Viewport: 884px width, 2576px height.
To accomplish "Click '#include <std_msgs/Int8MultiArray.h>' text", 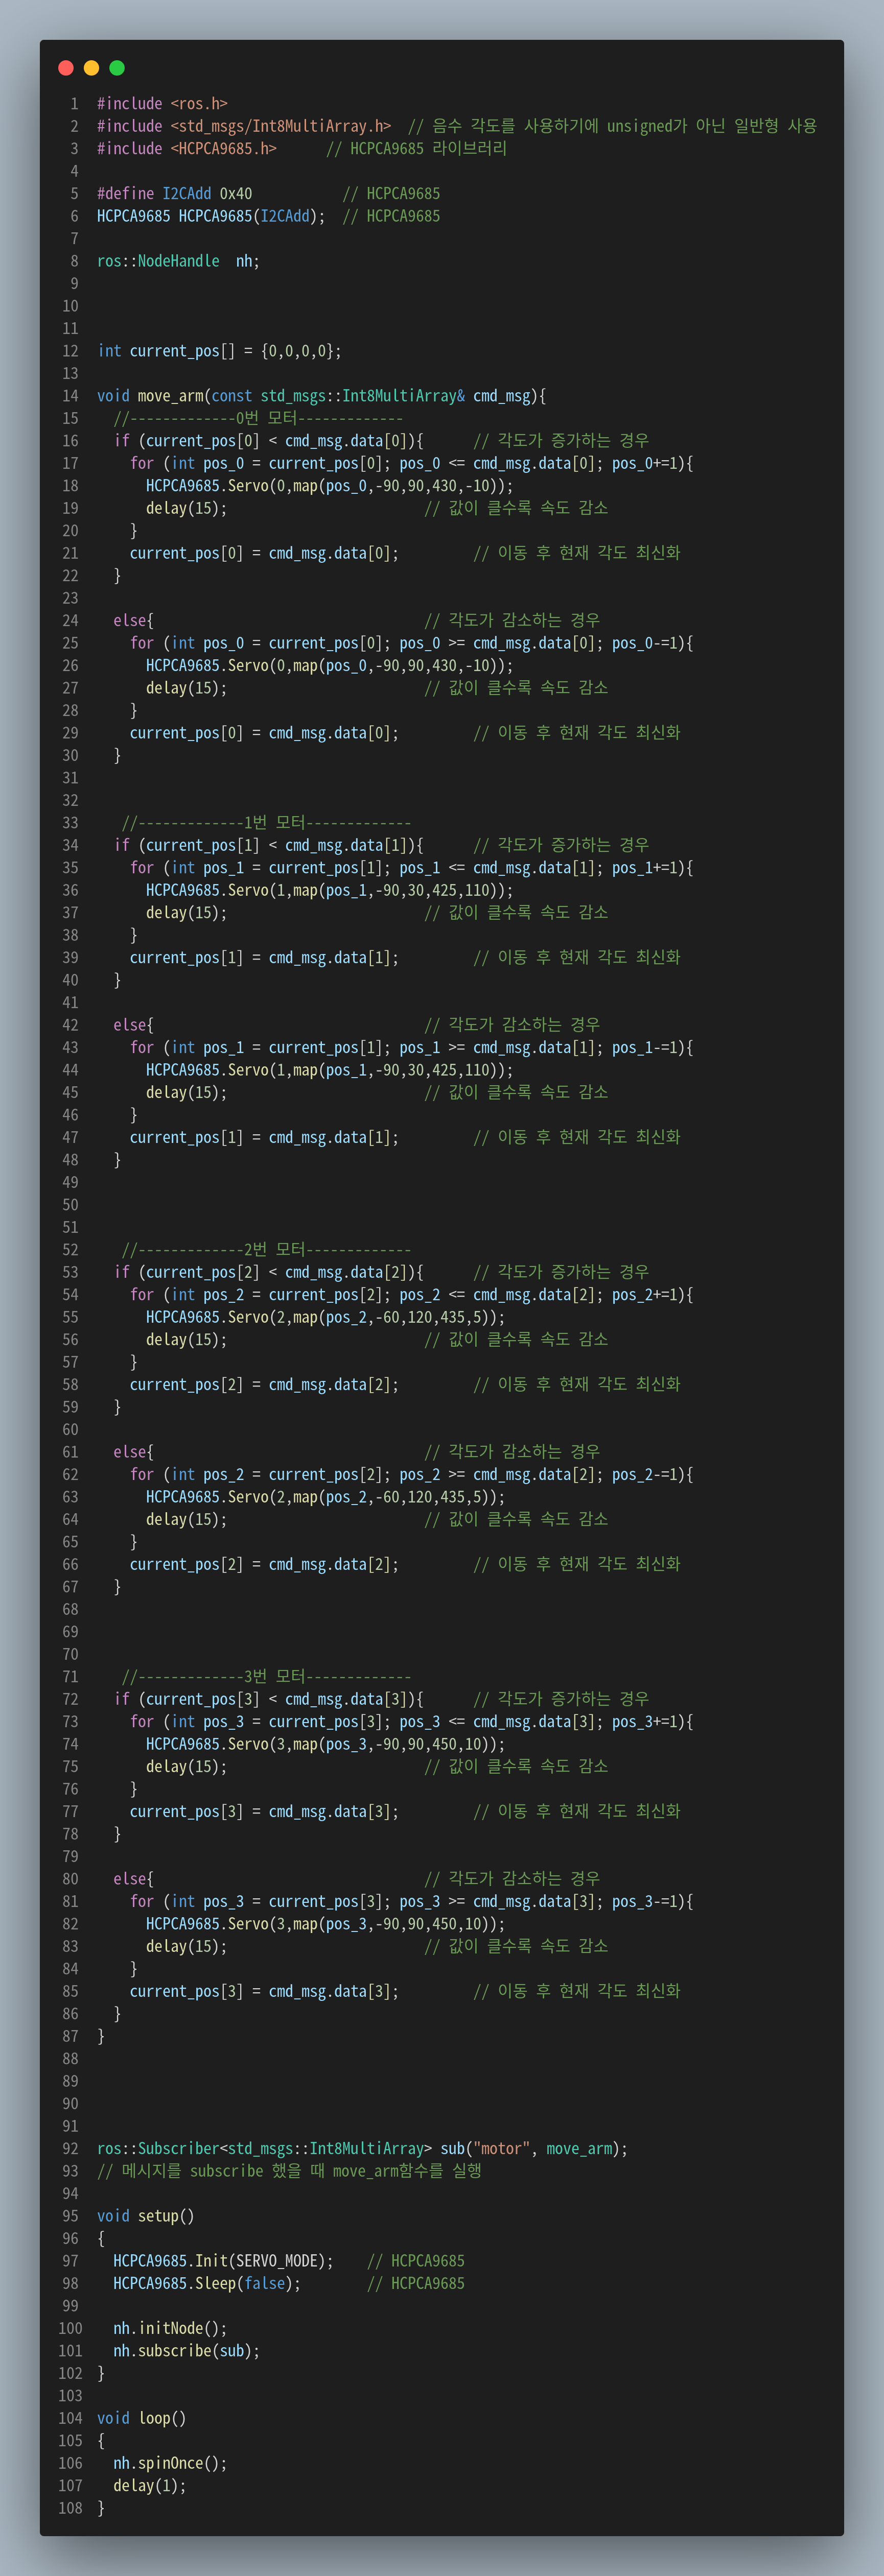I will point(244,126).
